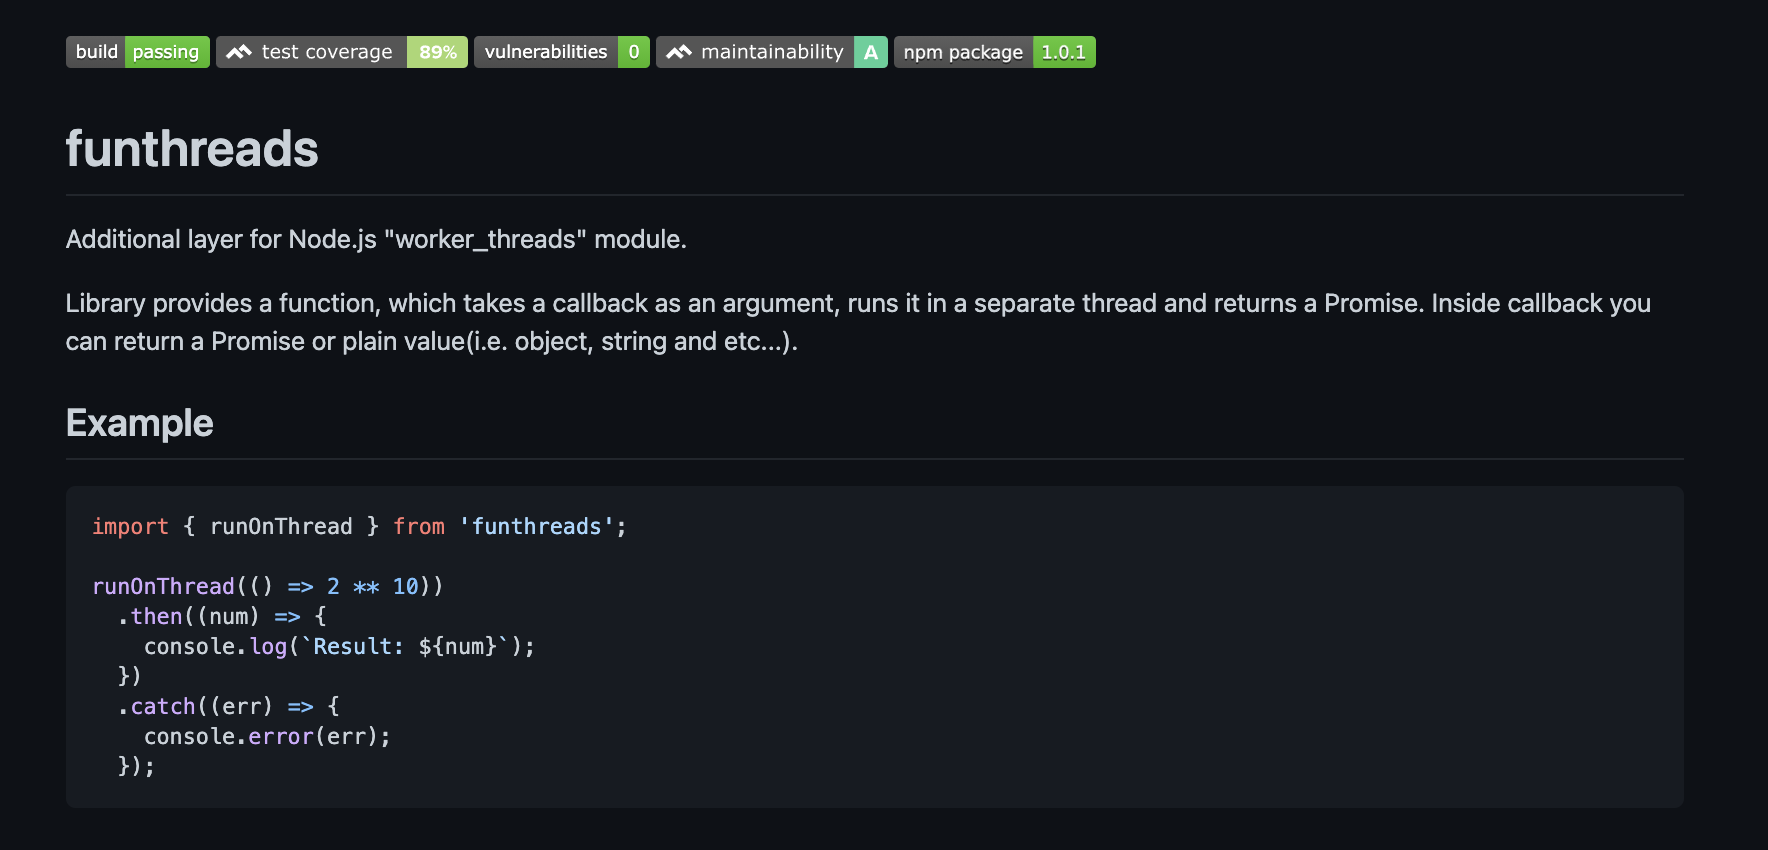Click the Code Climate icon in test coverage badge
Screen dimensions: 1768x850
point(239,52)
